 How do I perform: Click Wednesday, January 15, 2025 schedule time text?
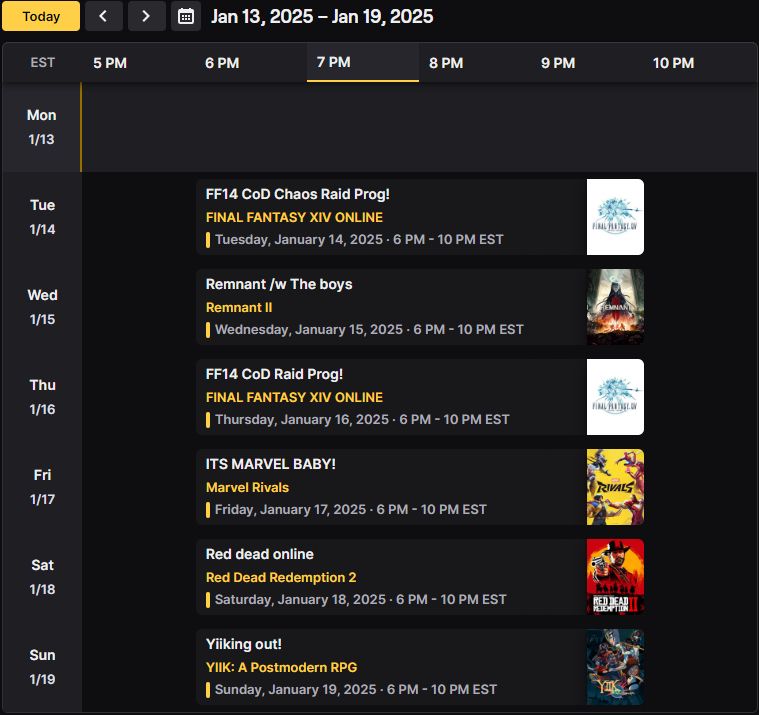369,330
